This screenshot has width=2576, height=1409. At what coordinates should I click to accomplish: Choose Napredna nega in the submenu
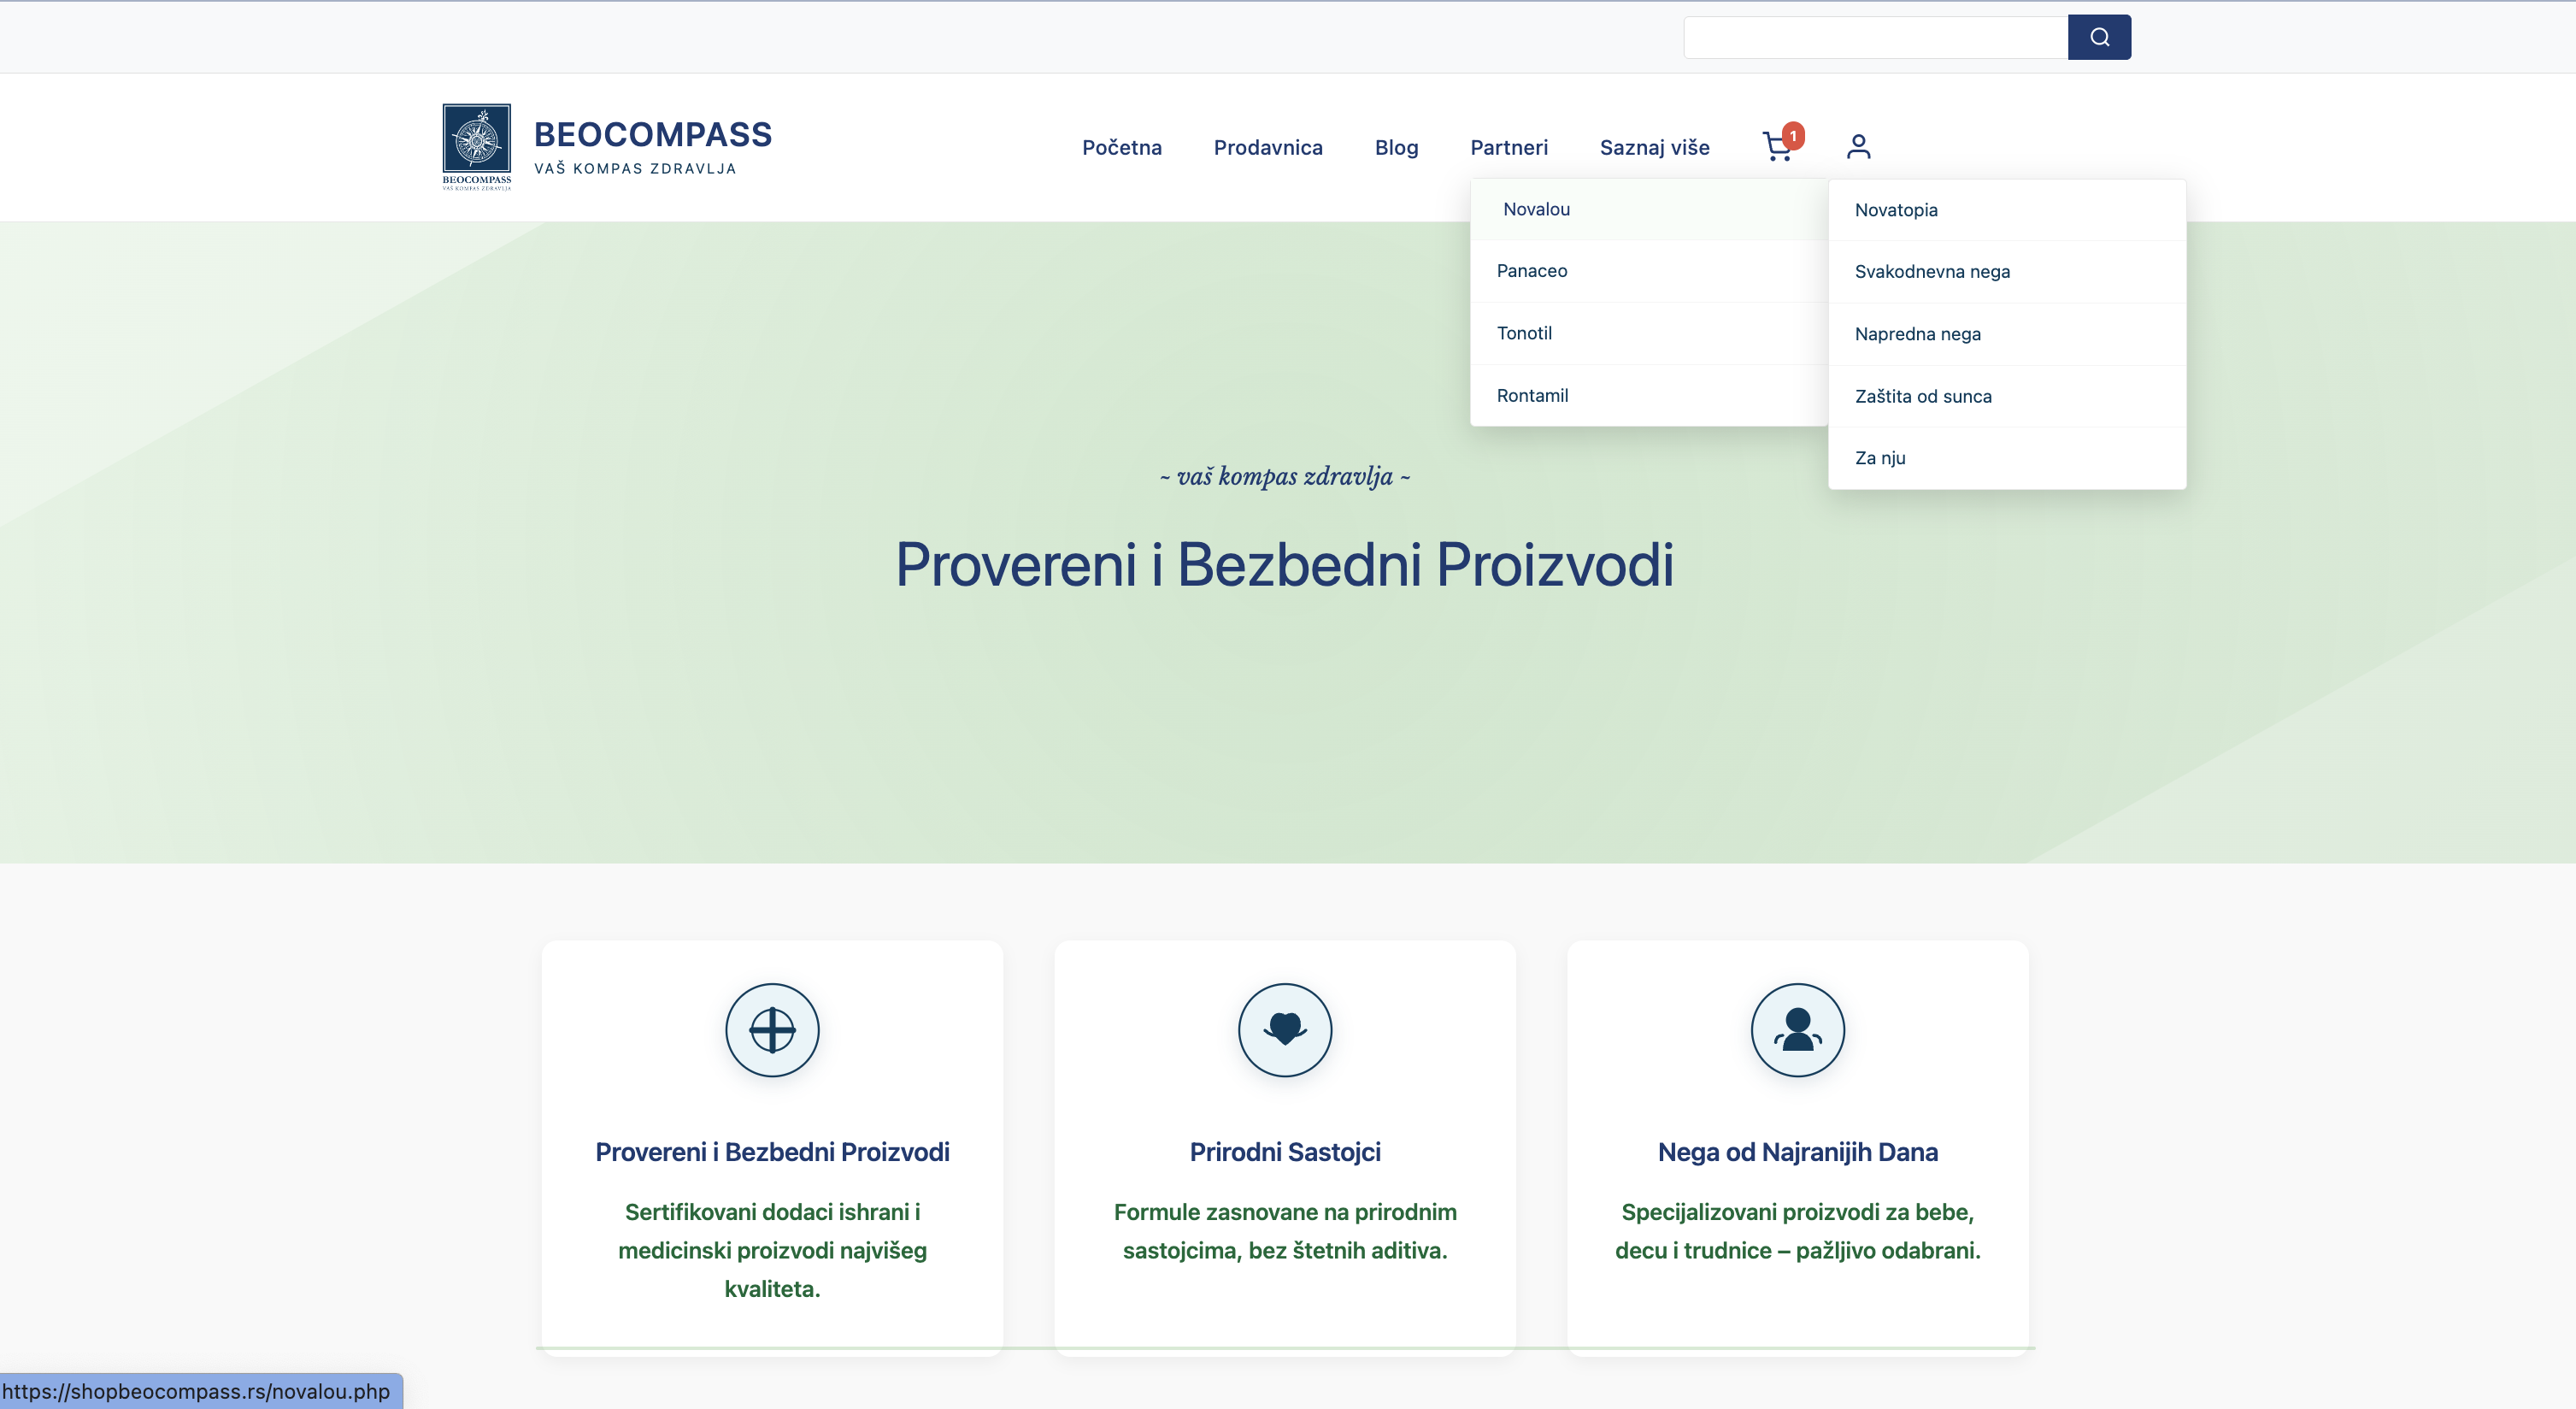tap(2007, 334)
